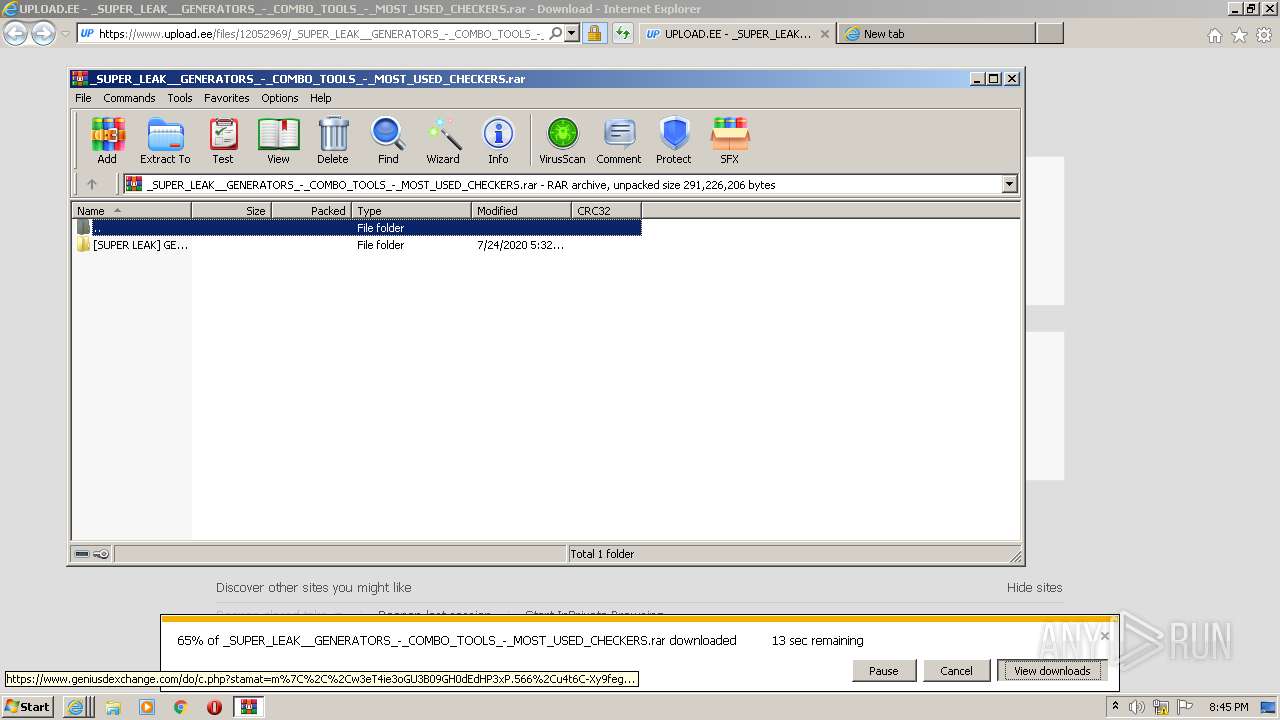Image resolution: width=1280 pixels, height=720 pixels.
Task: Select the [SUPER LEAK] GE... folder row
Action: [x=357, y=245]
